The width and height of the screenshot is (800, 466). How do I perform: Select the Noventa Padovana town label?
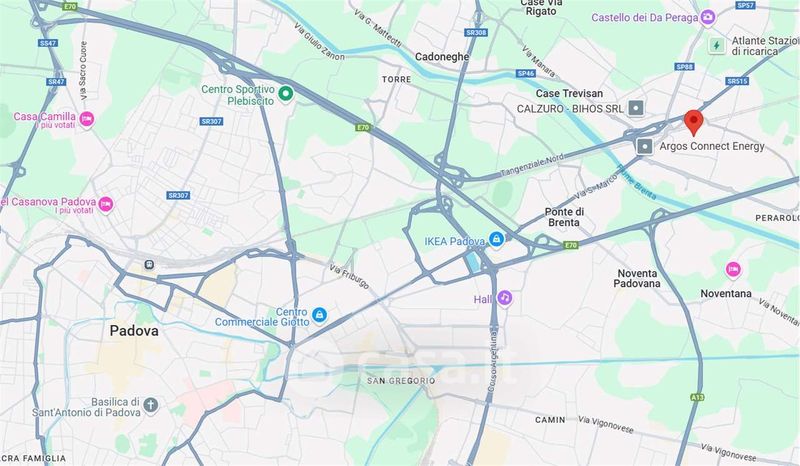(637, 279)
